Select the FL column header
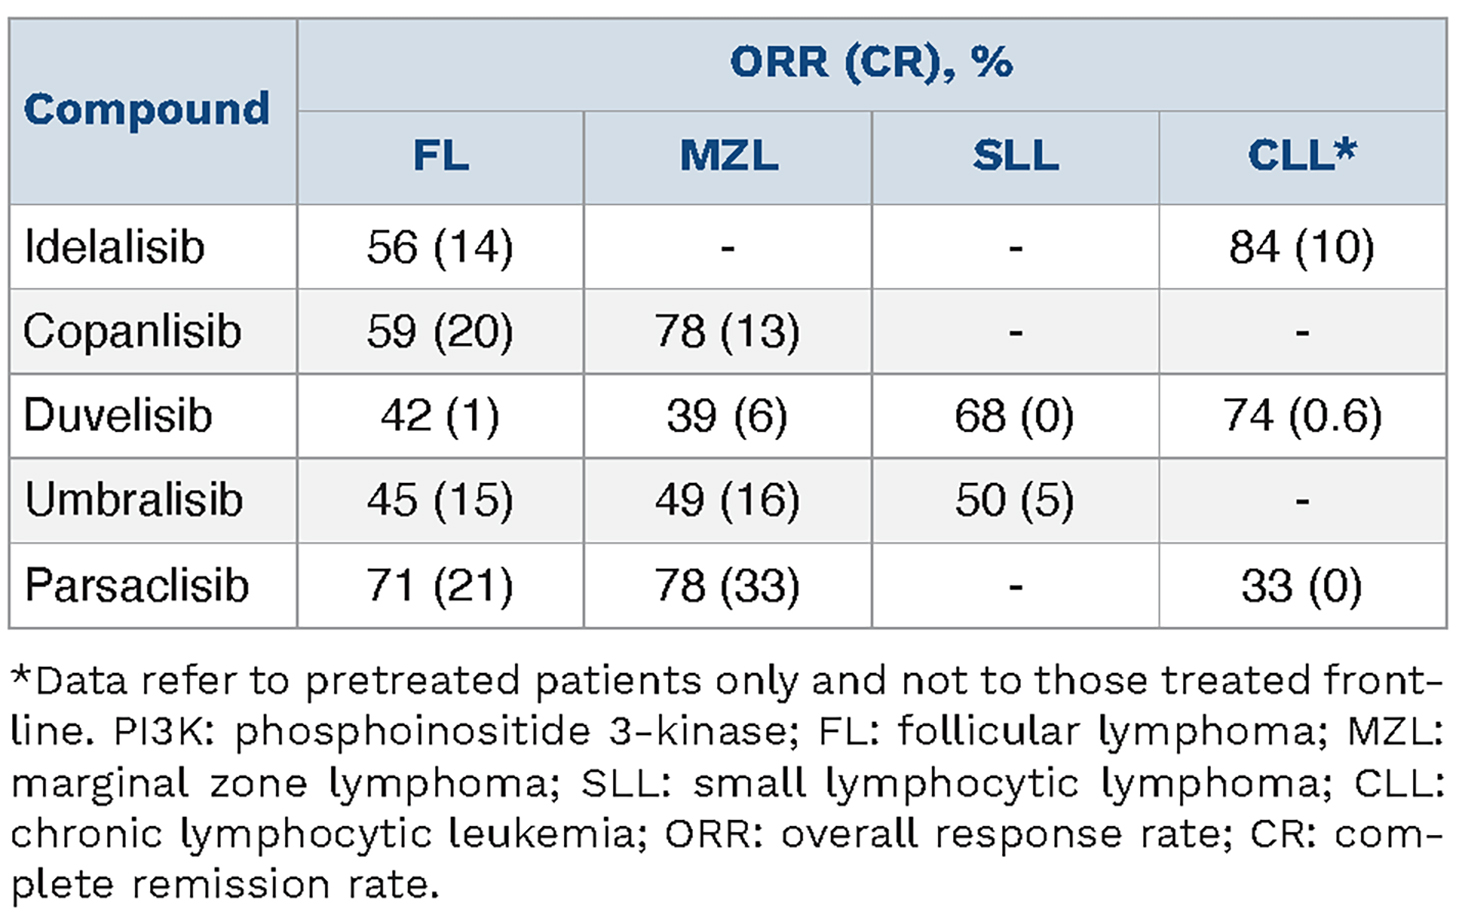Viewport: 1459px width, 924px height. click(x=441, y=156)
